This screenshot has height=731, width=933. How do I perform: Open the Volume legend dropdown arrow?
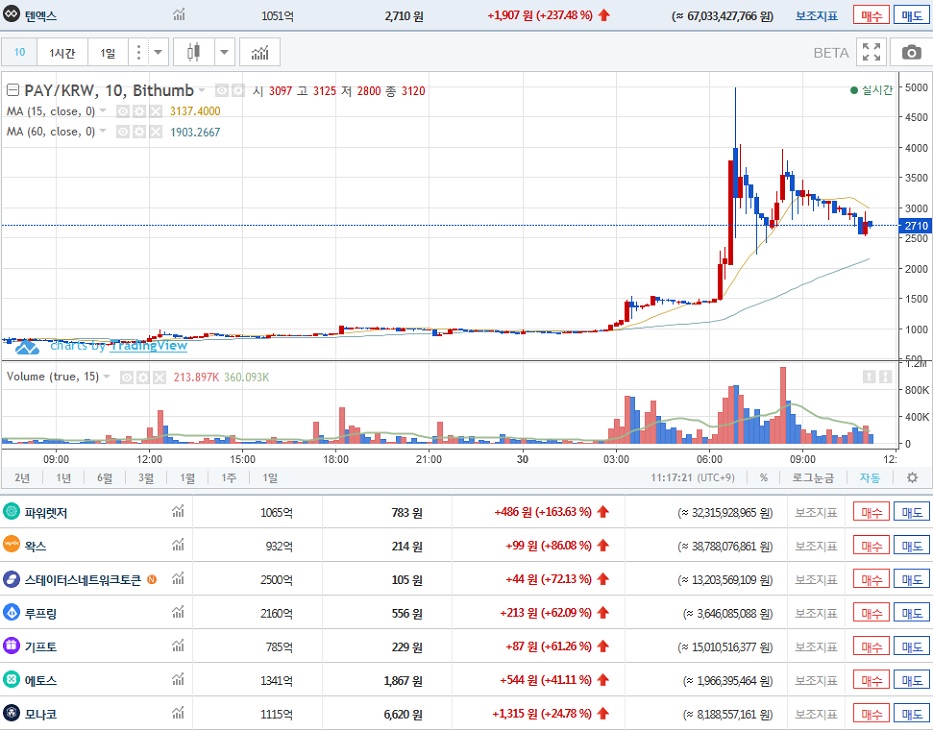tap(107, 377)
